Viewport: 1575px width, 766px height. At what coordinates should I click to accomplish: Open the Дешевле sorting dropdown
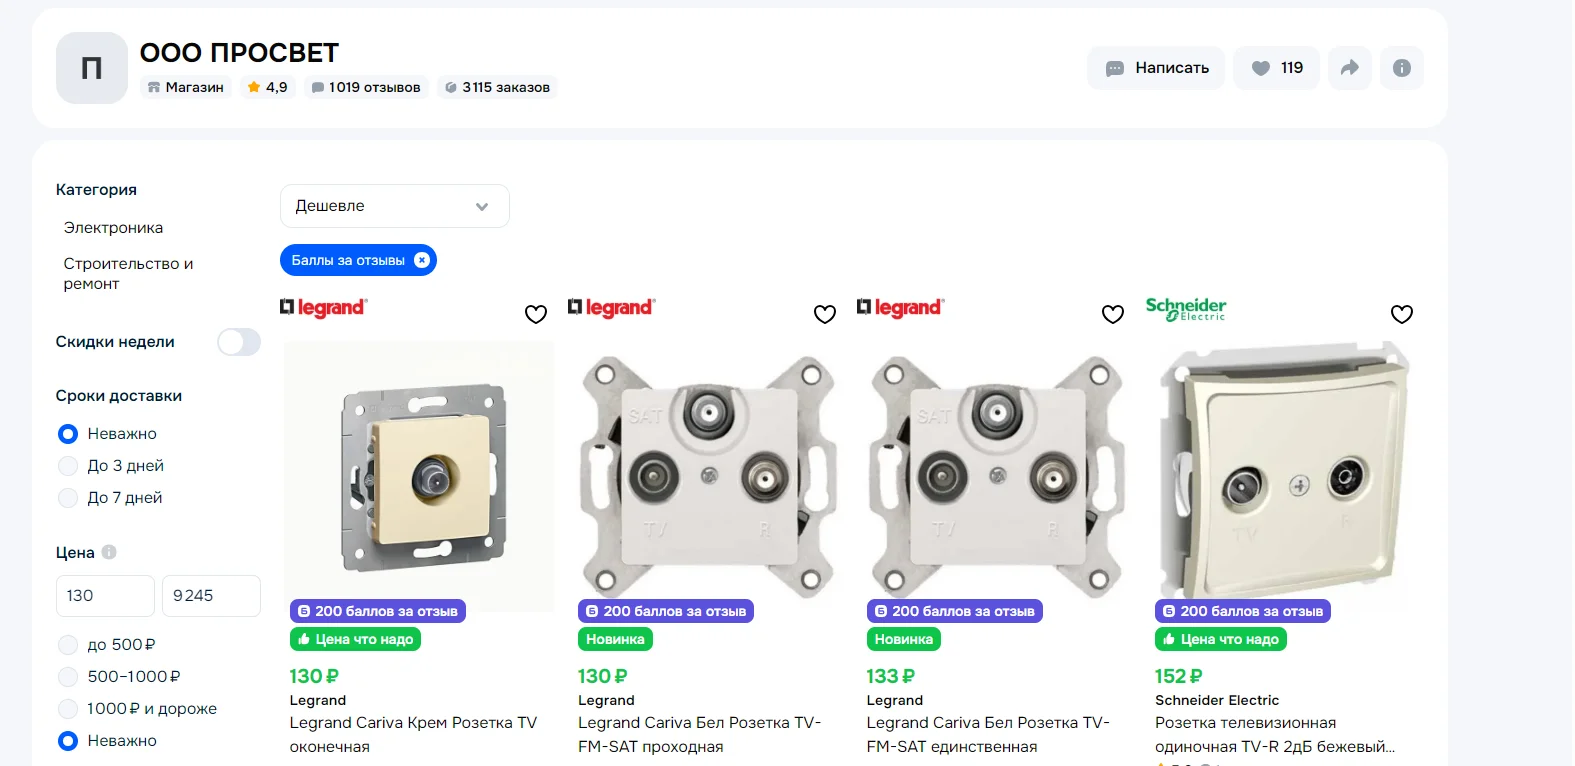coord(395,206)
